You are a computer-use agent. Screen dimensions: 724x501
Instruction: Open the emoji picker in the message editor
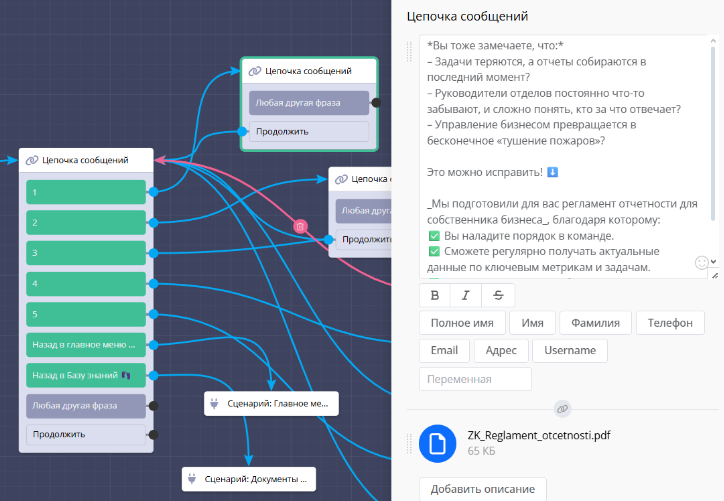[x=702, y=262]
